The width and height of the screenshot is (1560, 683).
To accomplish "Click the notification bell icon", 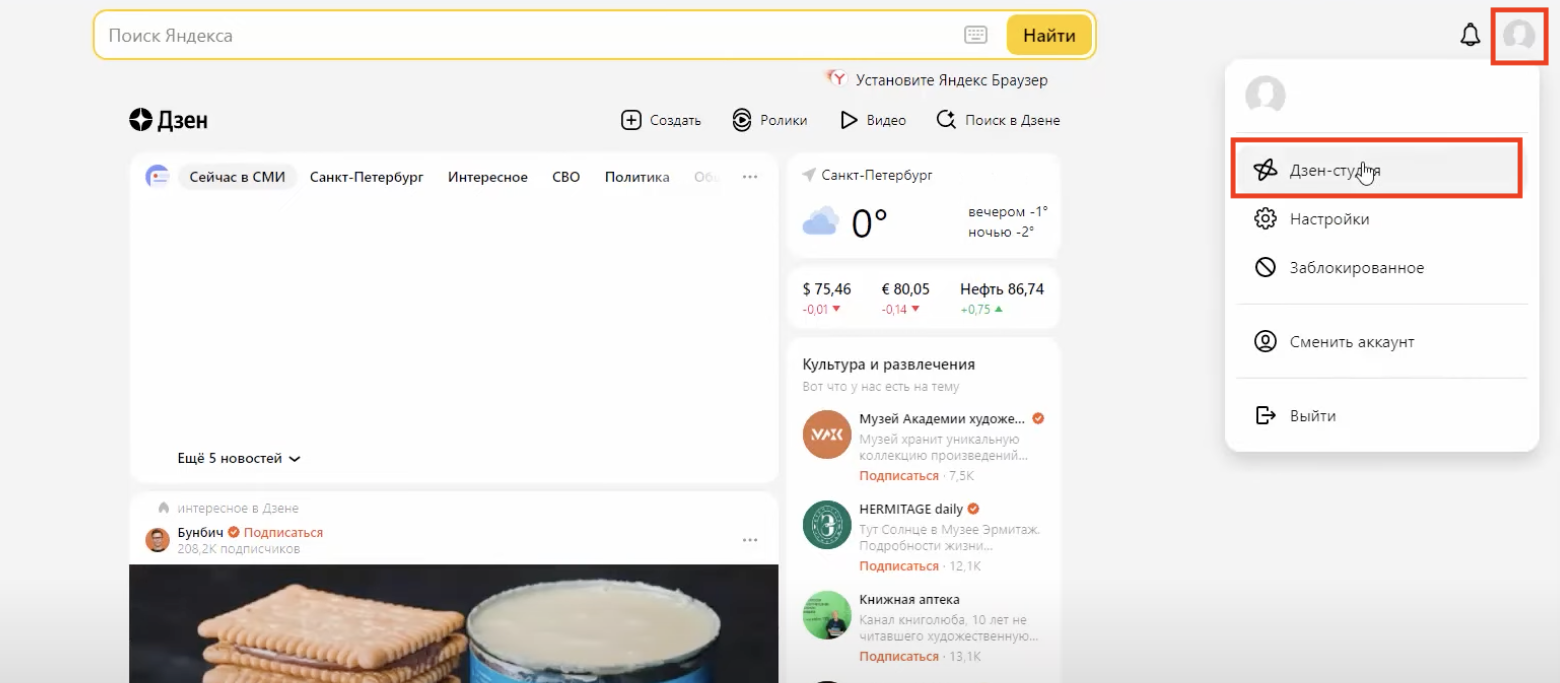I will click(x=1470, y=36).
